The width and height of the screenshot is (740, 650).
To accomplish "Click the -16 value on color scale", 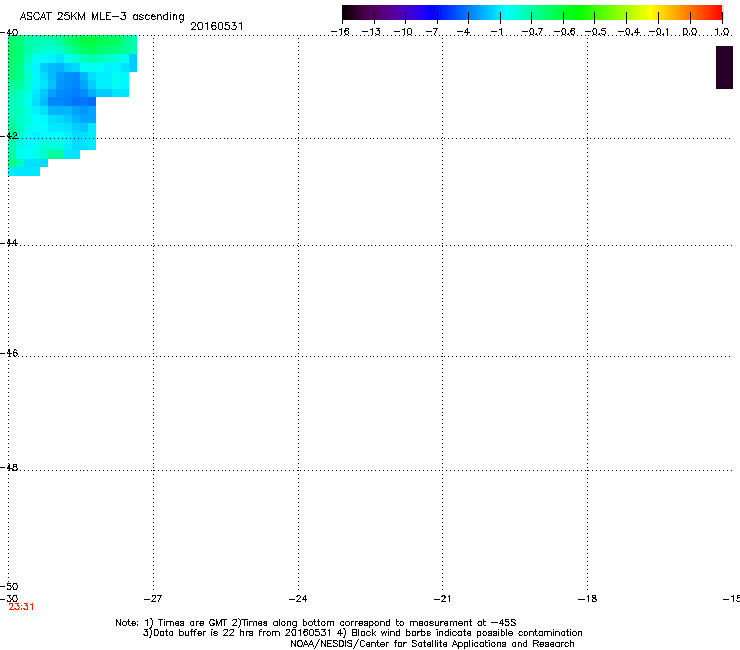I will pos(340,32).
